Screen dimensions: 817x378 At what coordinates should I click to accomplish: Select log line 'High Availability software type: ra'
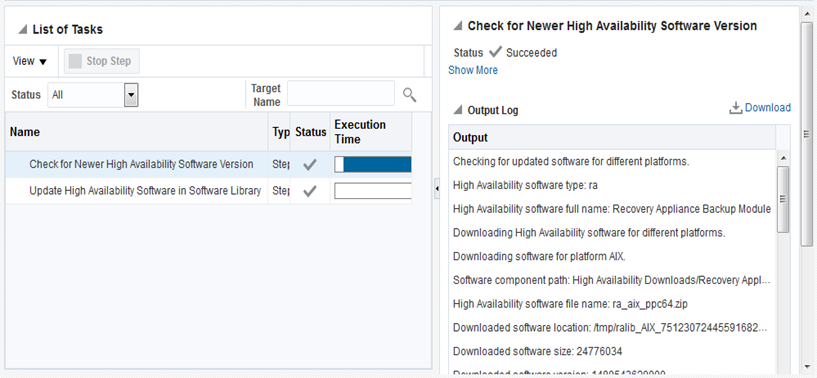(x=525, y=185)
